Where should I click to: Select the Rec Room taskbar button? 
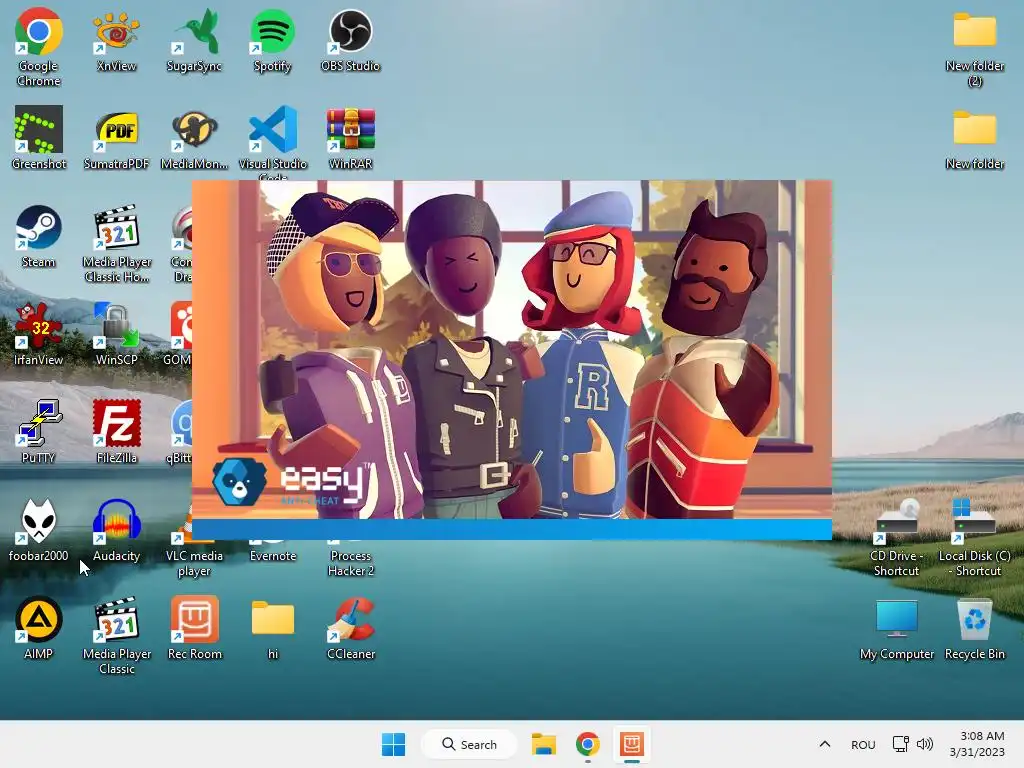click(632, 744)
